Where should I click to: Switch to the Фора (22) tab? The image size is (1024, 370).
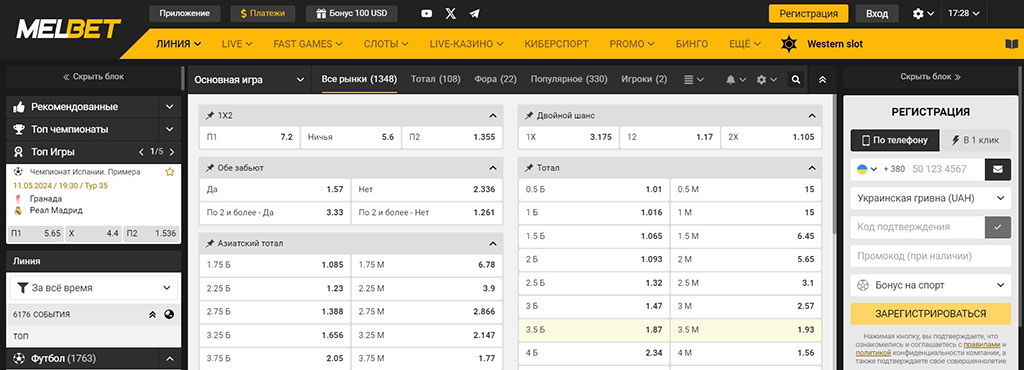496,79
